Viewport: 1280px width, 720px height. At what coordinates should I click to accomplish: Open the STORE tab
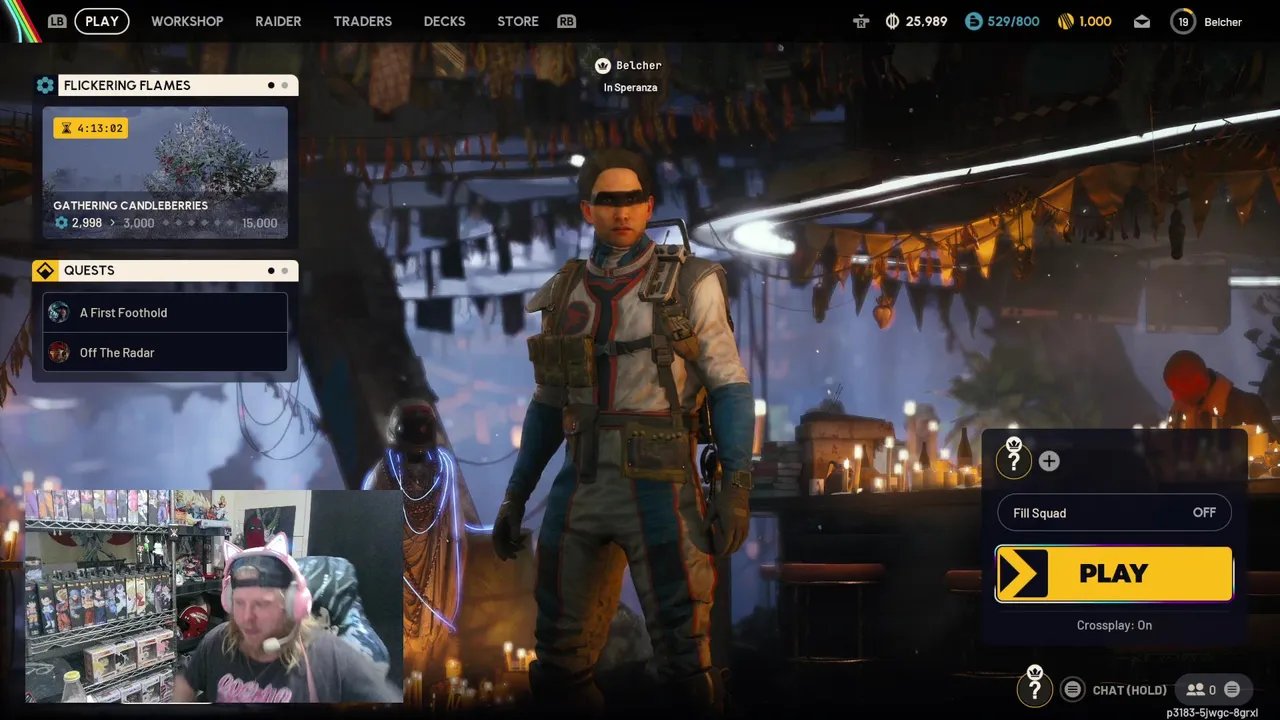click(x=518, y=21)
